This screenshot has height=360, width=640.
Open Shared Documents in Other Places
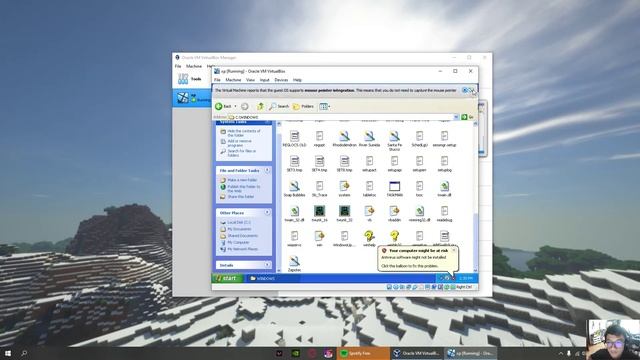[x=242, y=236]
